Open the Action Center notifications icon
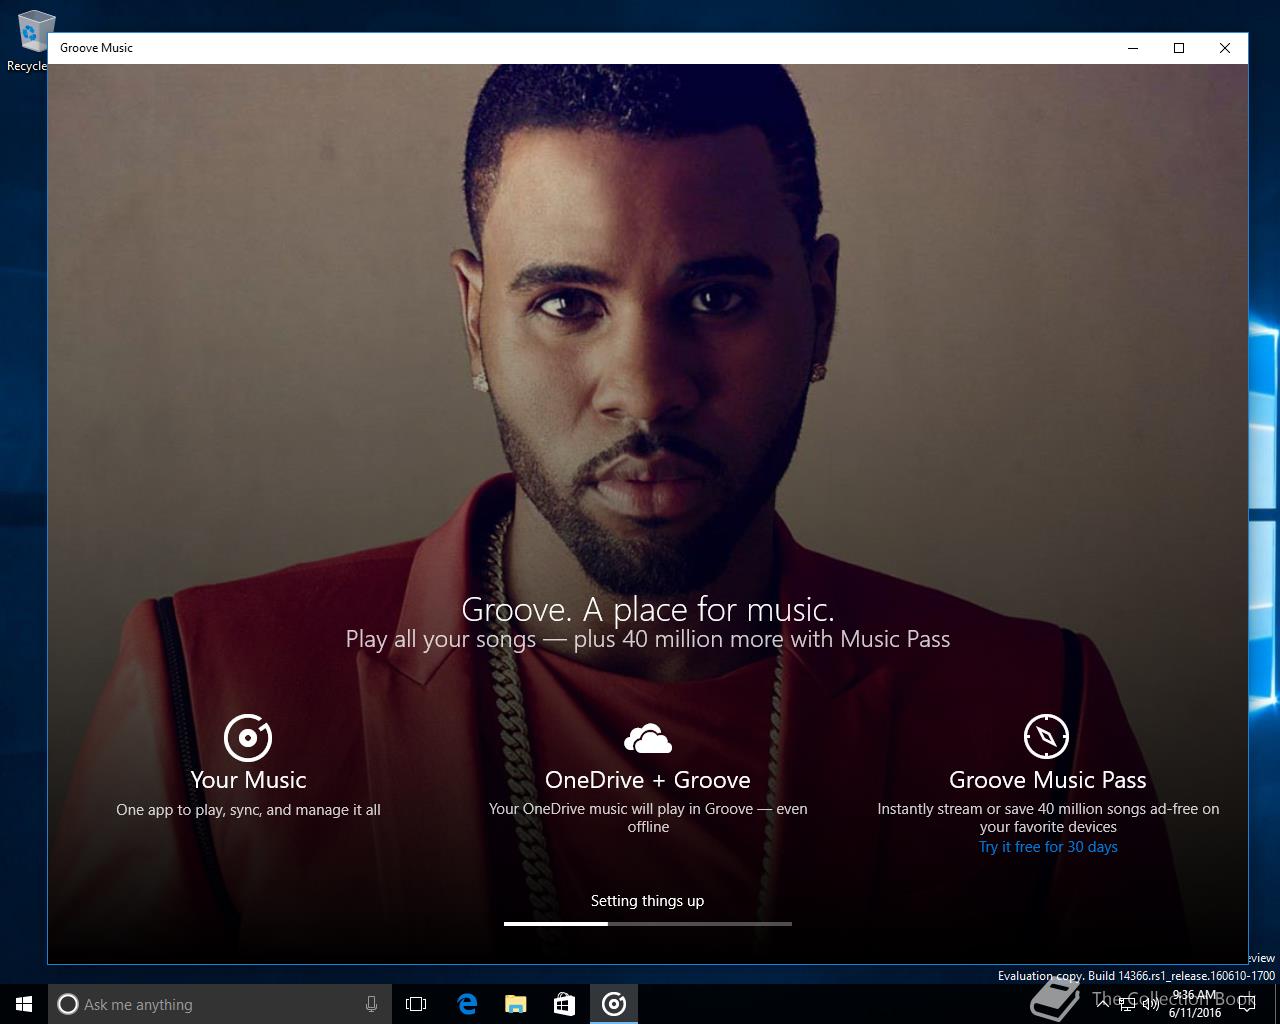 point(1247,1004)
